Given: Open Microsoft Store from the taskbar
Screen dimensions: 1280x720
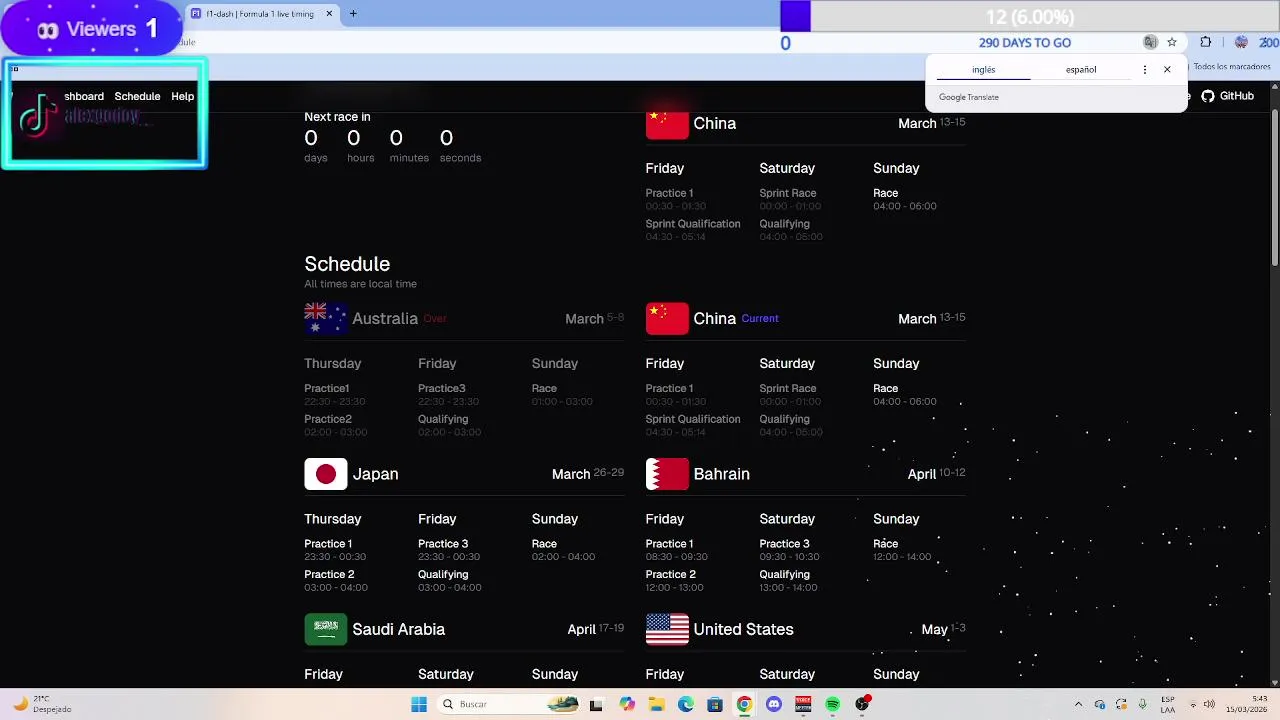Looking at the screenshot, I should [x=715, y=704].
